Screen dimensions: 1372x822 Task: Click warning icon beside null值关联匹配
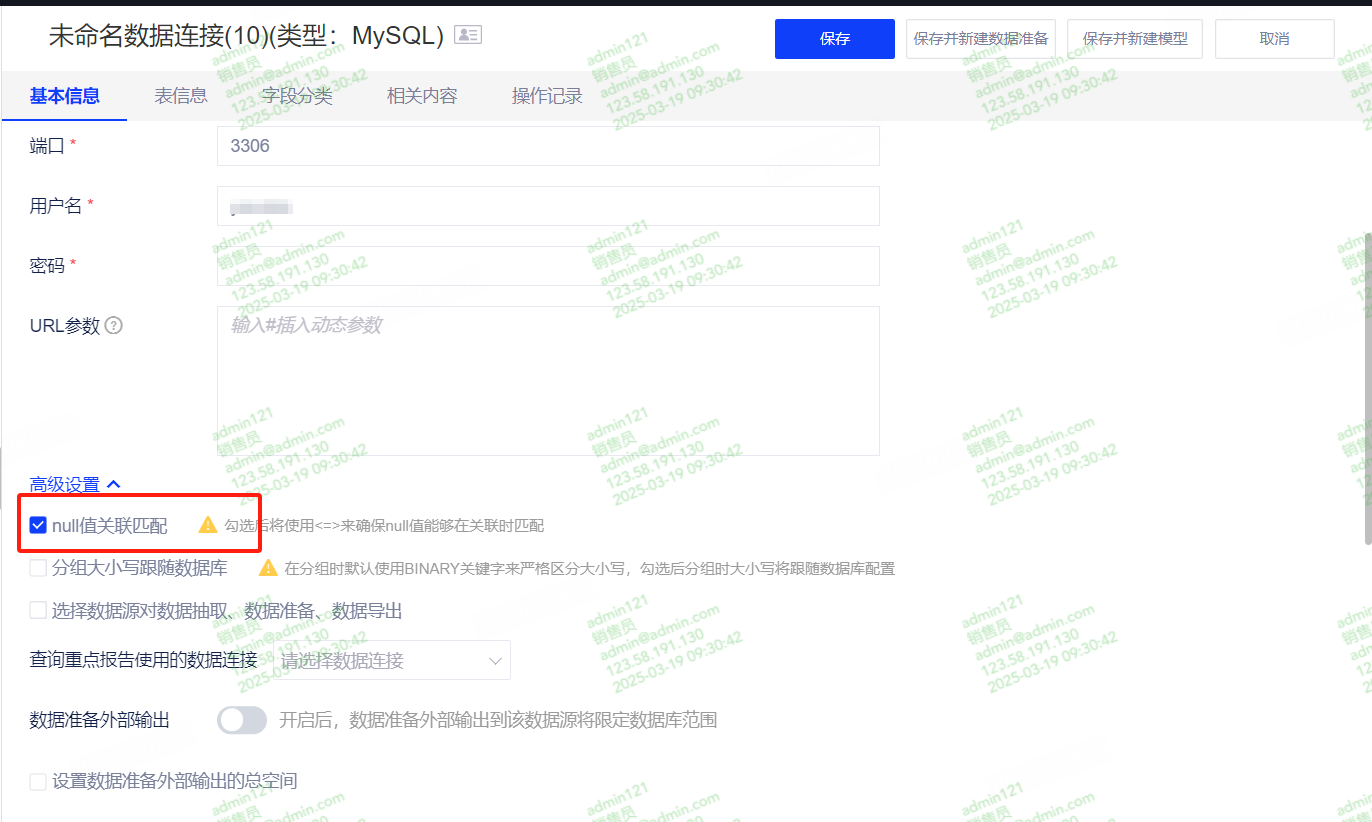[208, 525]
